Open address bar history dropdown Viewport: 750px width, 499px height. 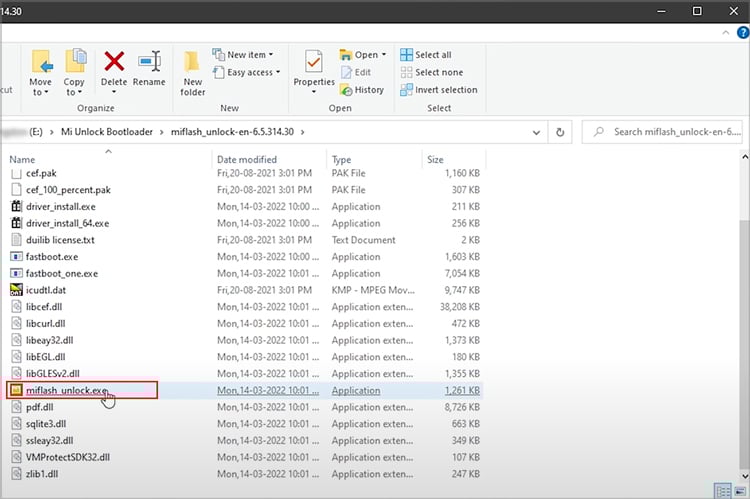point(536,133)
